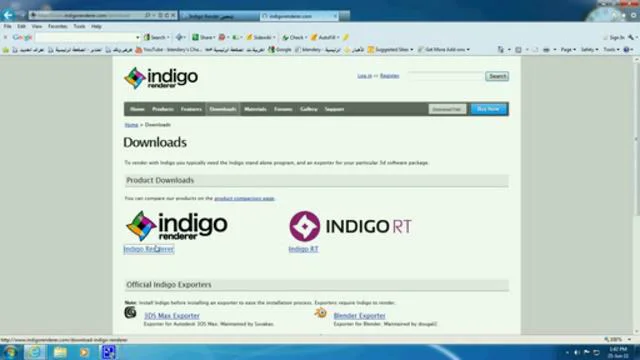This screenshot has width=640, height=360.
Task: Open the Tools dropdown in command bar
Action: 611,50
